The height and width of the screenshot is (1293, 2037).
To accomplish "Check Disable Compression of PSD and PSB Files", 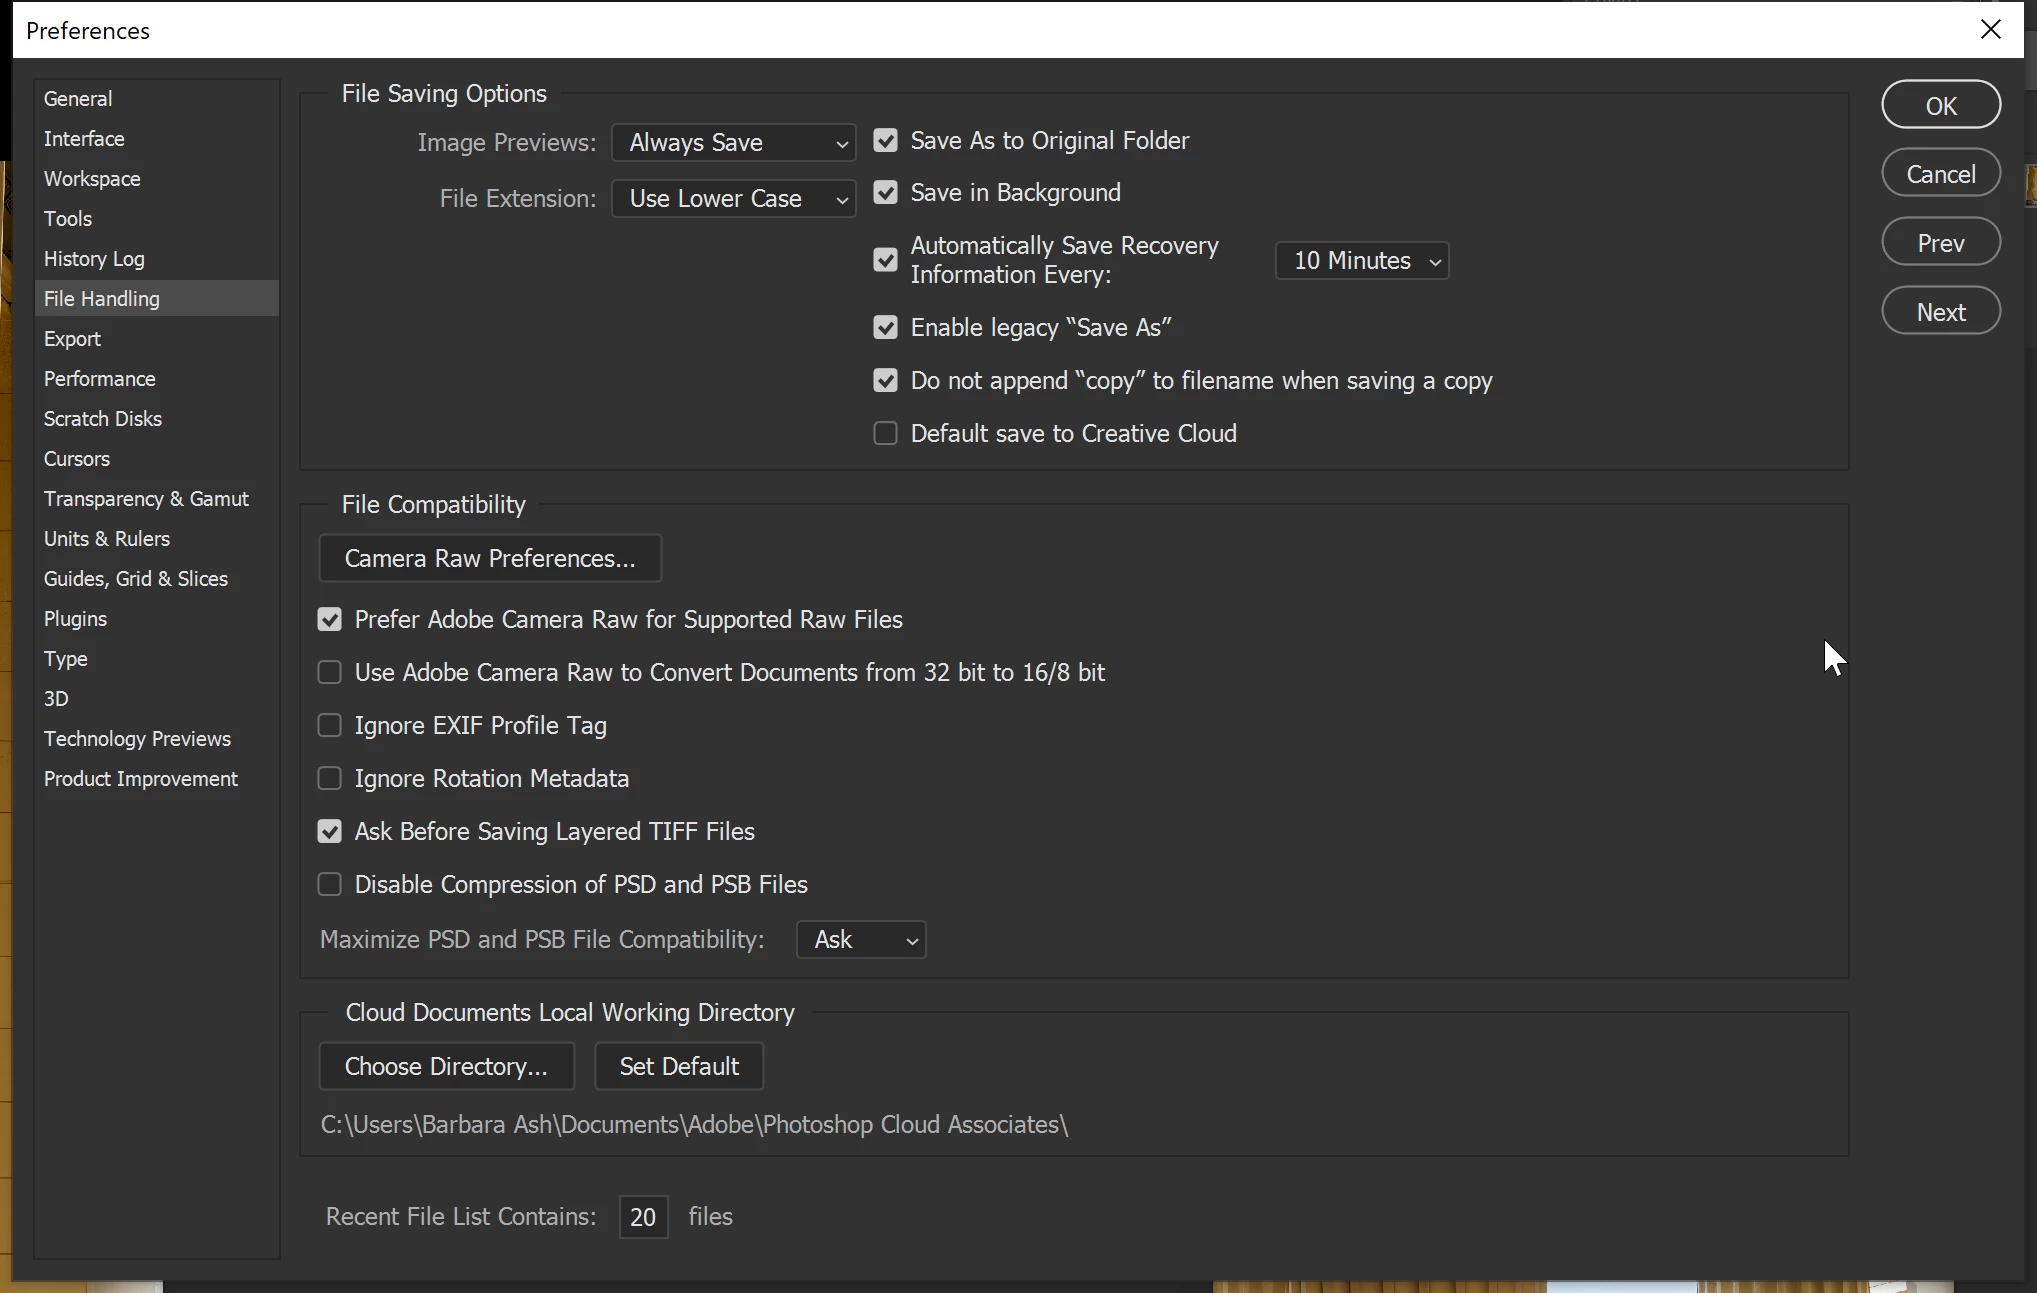I will [329, 885].
